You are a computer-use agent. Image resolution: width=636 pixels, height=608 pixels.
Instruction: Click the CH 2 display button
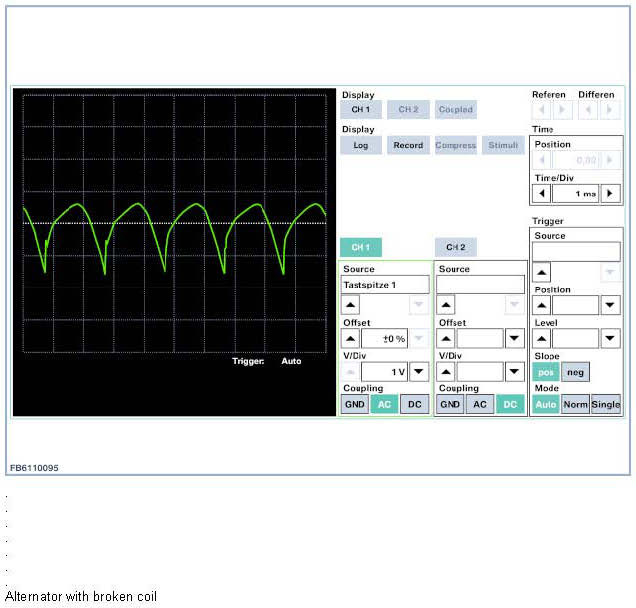(x=408, y=110)
